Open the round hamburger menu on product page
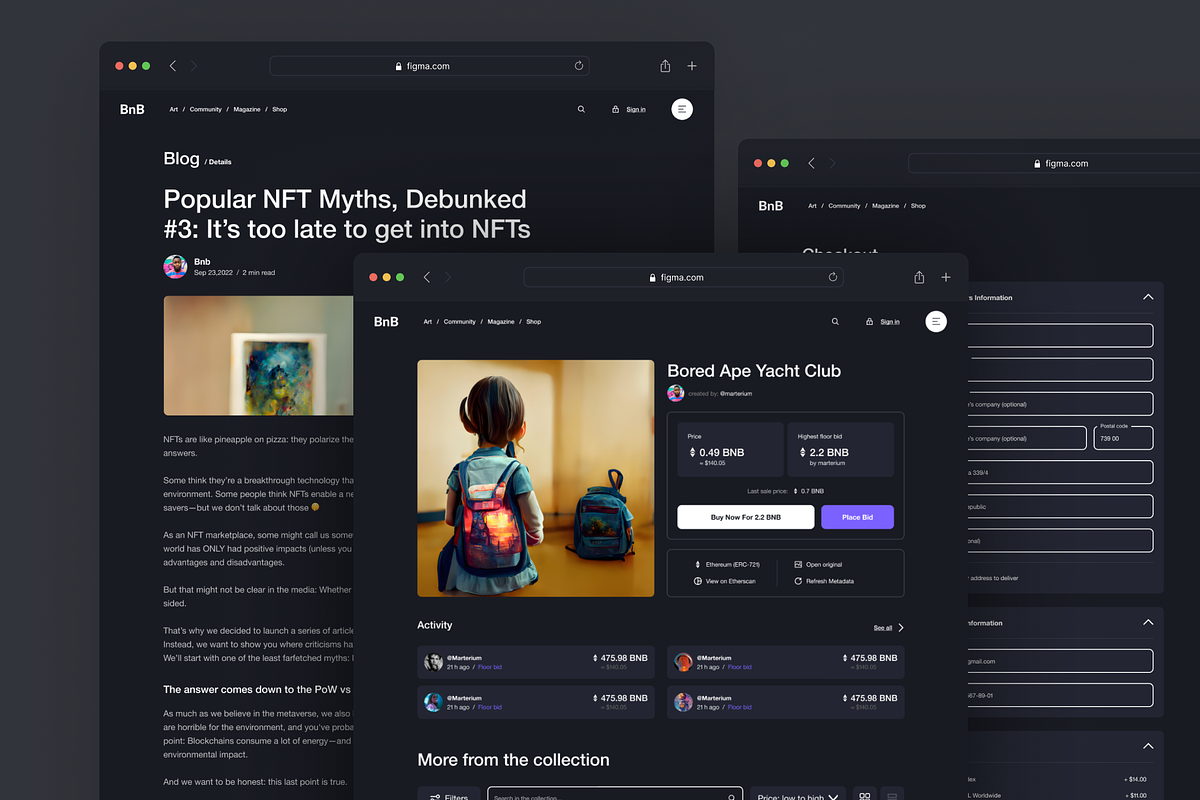Screen dimensions: 1200x800 (x=936, y=321)
